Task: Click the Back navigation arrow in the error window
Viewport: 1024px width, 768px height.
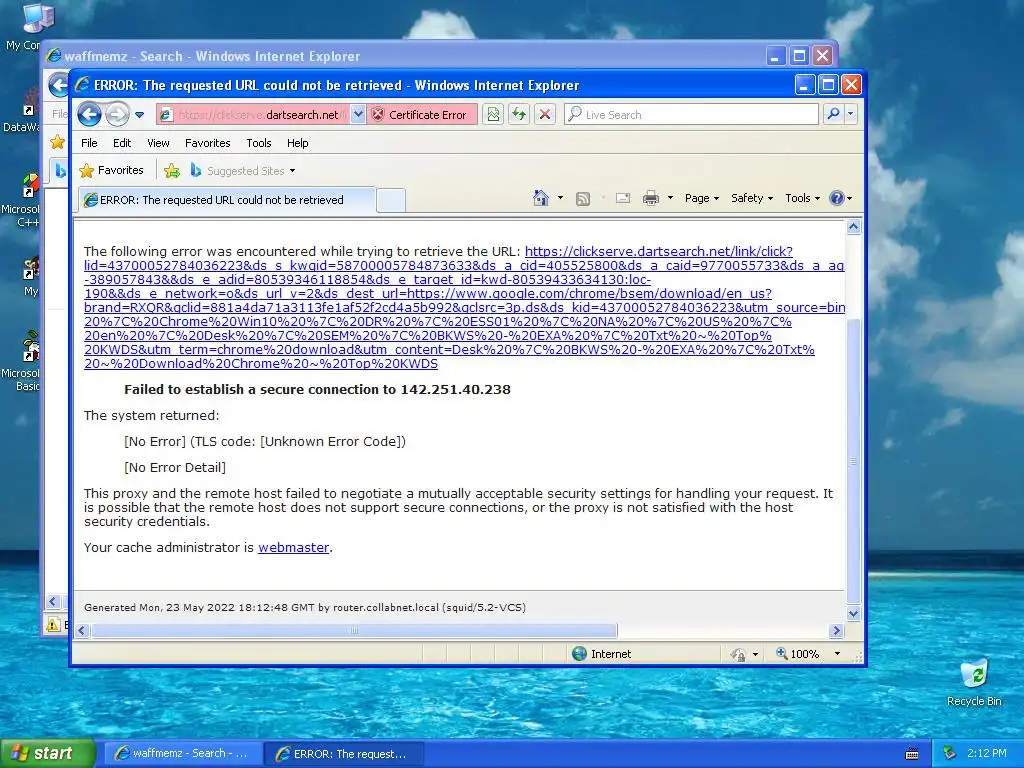Action: point(89,115)
